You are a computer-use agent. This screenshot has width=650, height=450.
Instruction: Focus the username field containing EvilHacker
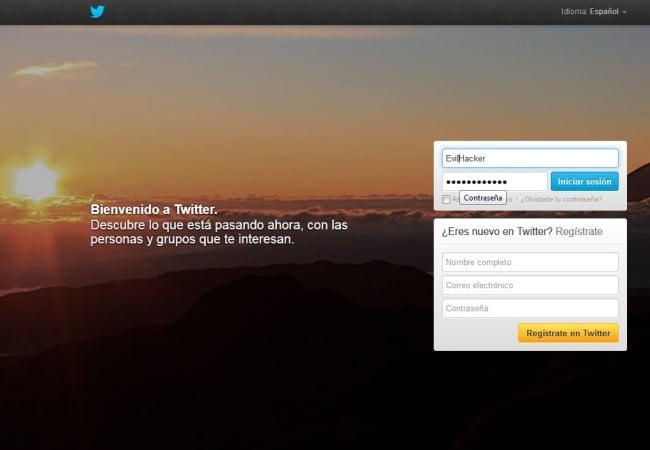530,158
